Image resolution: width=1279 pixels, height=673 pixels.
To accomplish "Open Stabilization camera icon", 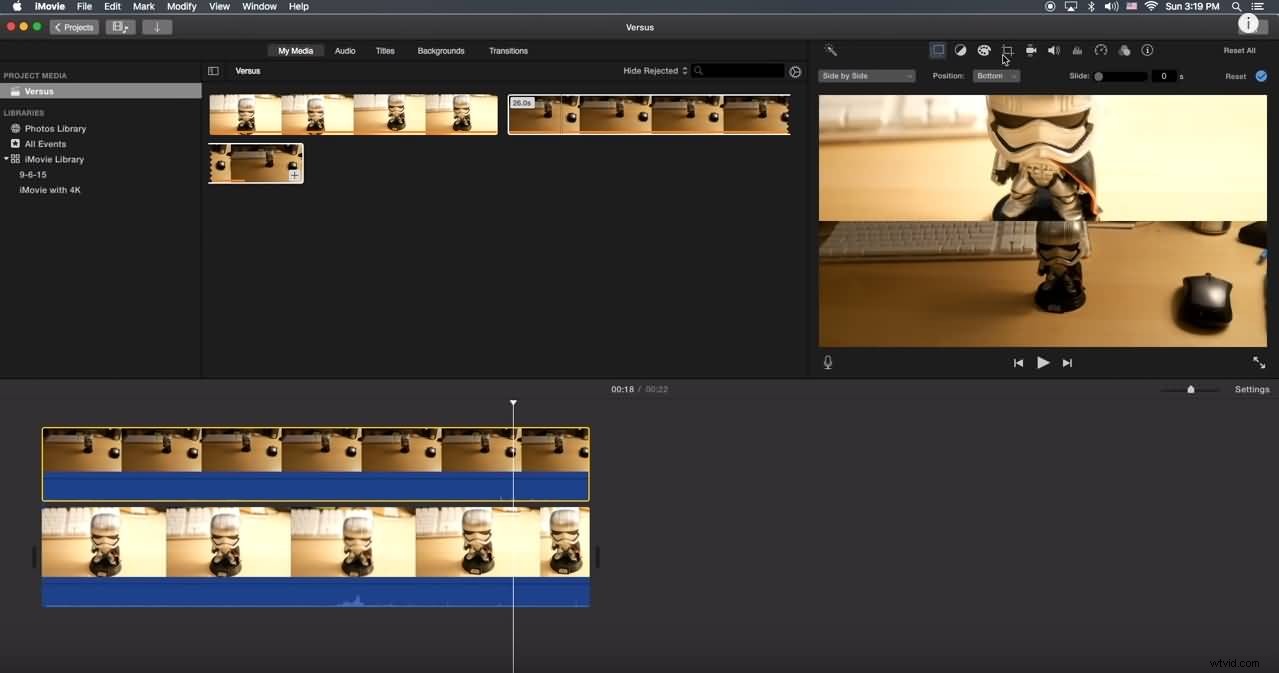I will click(x=1030, y=50).
